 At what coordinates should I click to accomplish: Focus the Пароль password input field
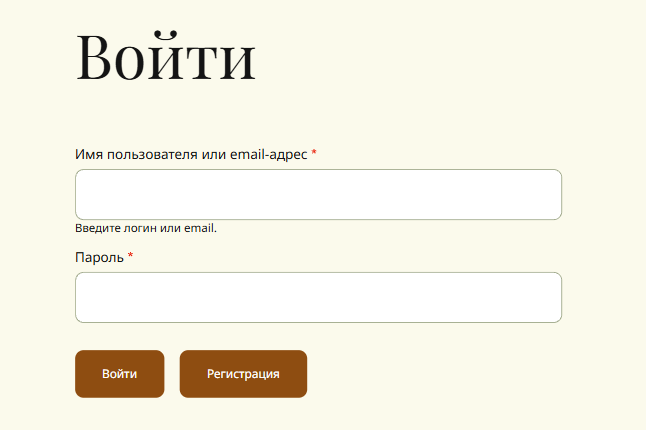[x=318, y=297]
